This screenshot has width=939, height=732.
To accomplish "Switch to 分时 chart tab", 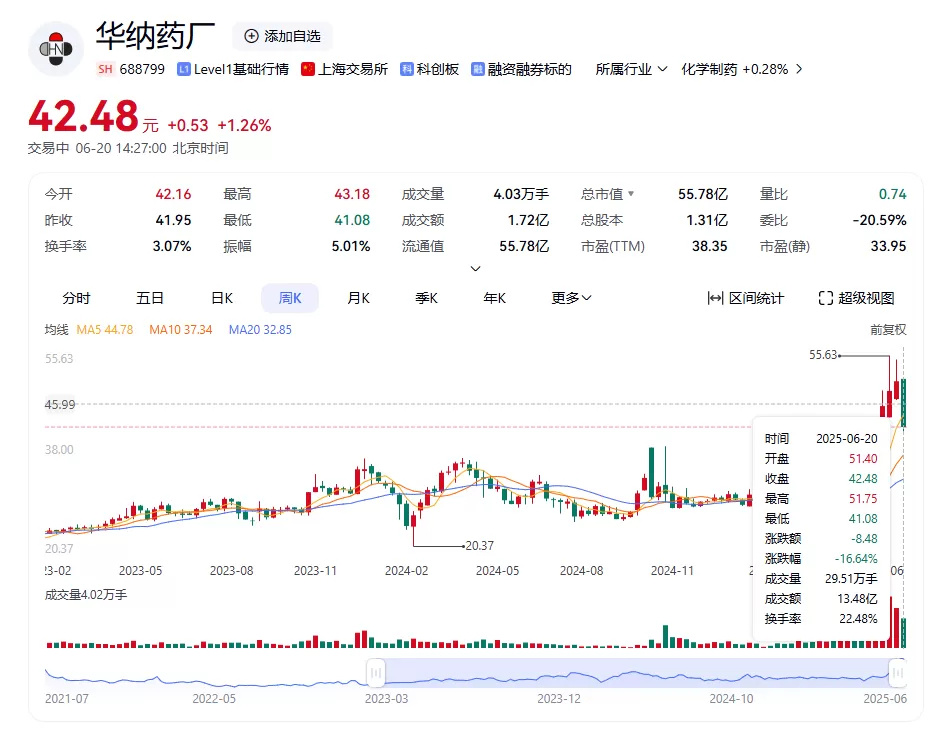I will [x=76, y=298].
